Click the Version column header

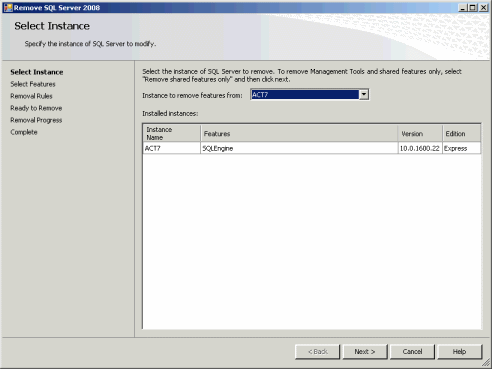420,133
